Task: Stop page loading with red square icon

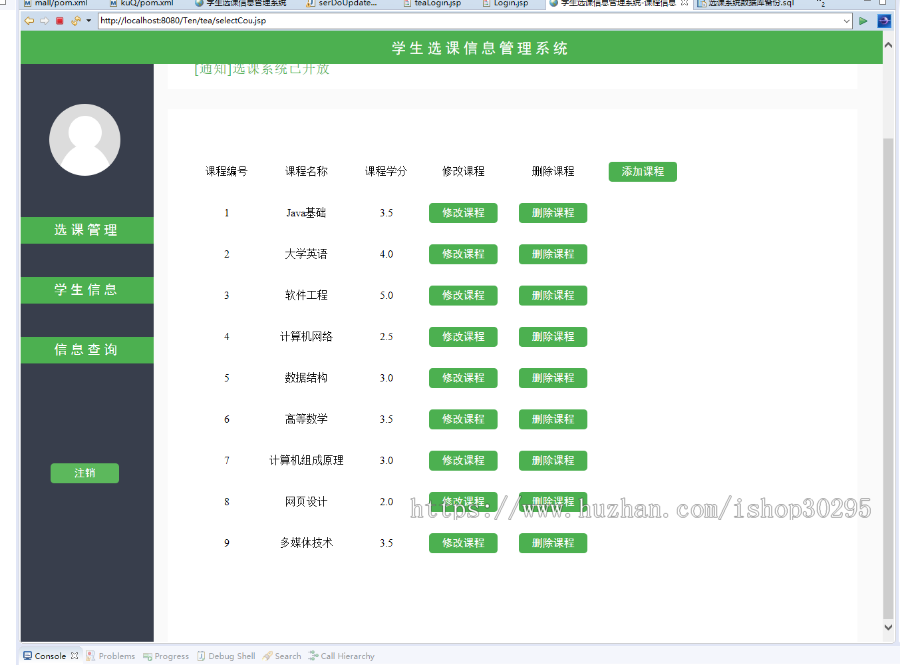Action: coord(59,20)
